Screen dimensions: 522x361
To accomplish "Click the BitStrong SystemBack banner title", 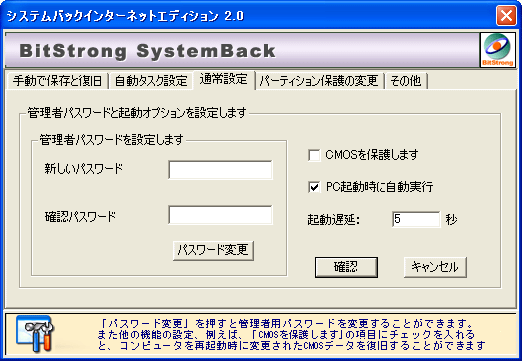I will point(147,51).
